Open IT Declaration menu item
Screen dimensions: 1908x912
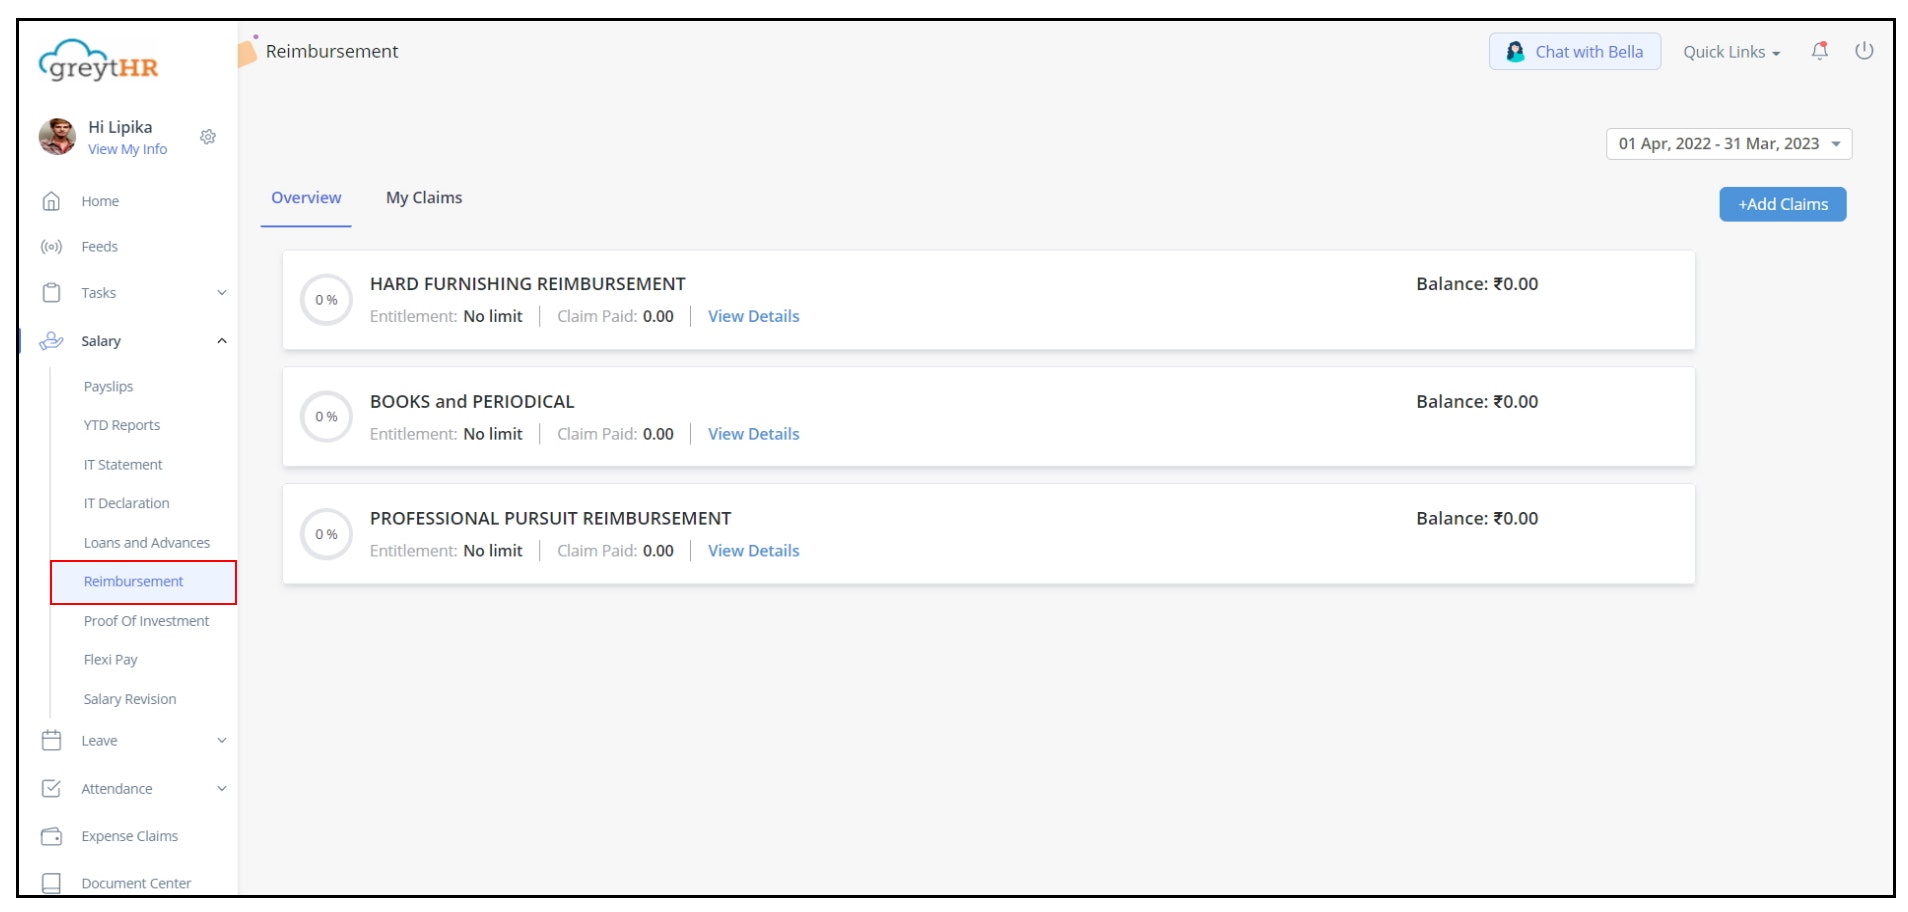click(x=126, y=504)
